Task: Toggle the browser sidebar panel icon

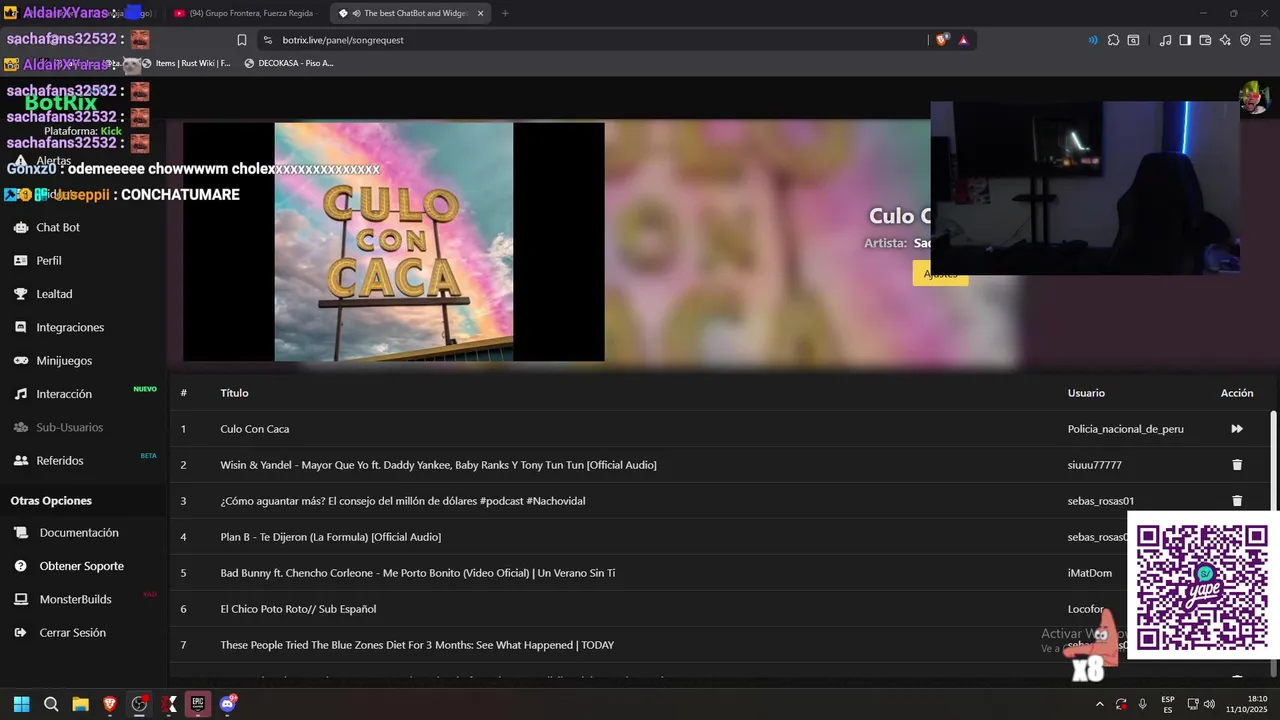Action: [1185, 40]
